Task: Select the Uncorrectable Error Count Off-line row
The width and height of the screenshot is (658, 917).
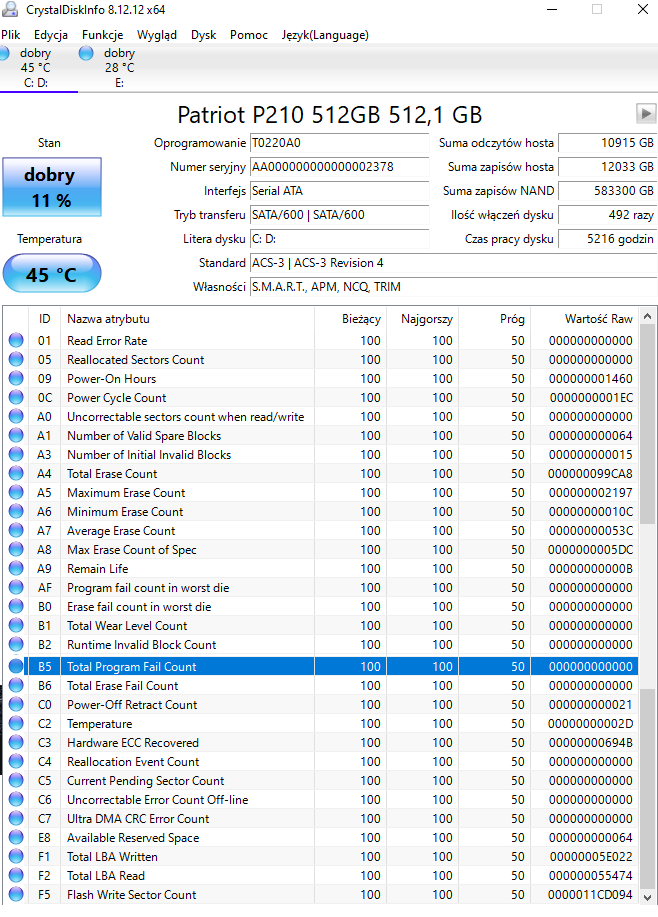Action: 321,799
